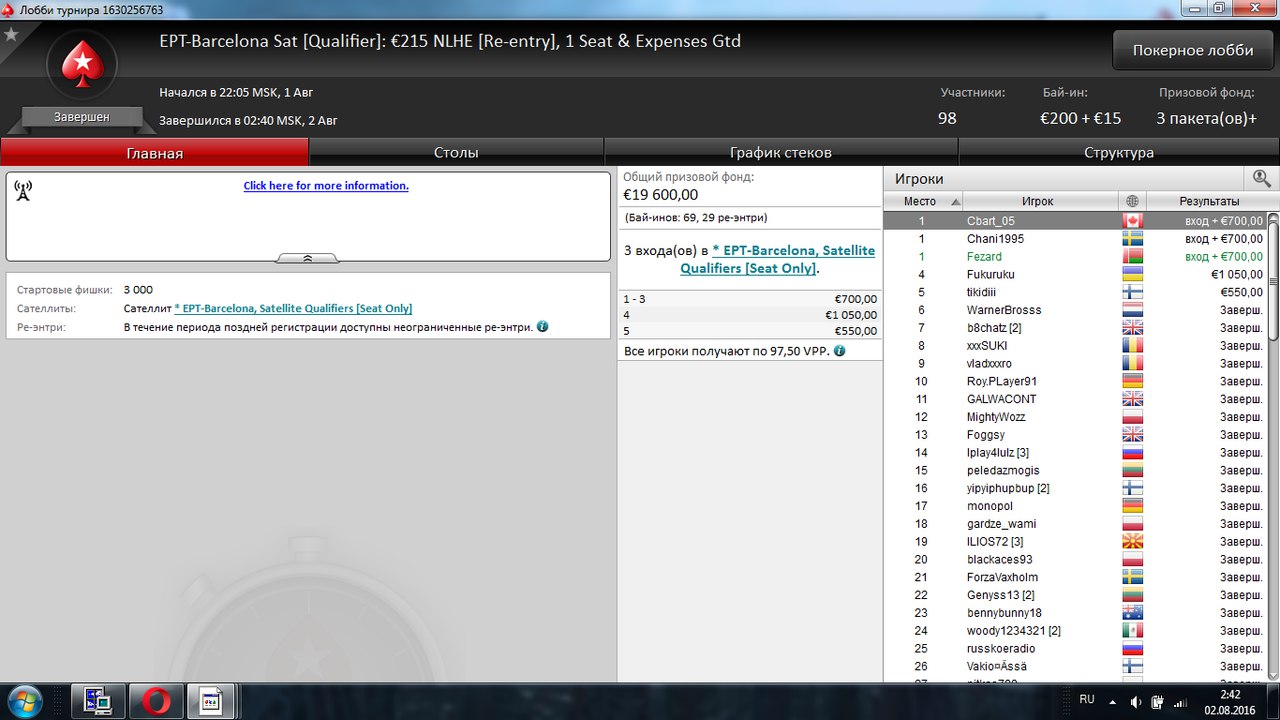This screenshot has height=720, width=1280.
Task: Click volume speaker icon in system tray
Action: click(x=1136, y=701)
